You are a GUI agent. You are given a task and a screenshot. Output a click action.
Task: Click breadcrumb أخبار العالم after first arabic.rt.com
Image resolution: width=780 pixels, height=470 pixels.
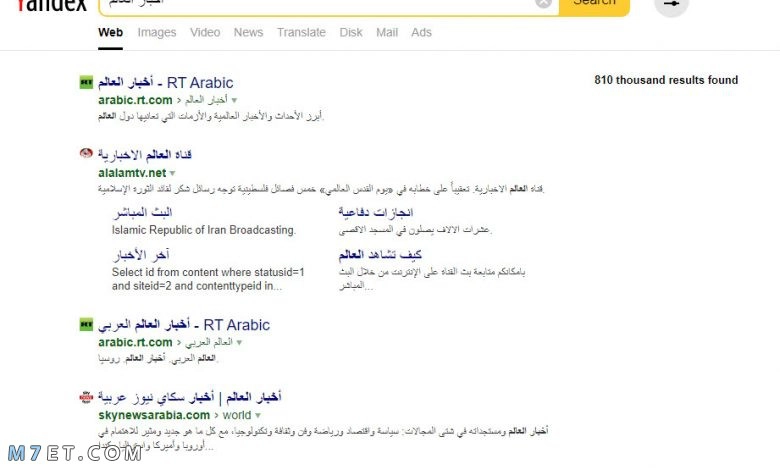click(206, 100)
